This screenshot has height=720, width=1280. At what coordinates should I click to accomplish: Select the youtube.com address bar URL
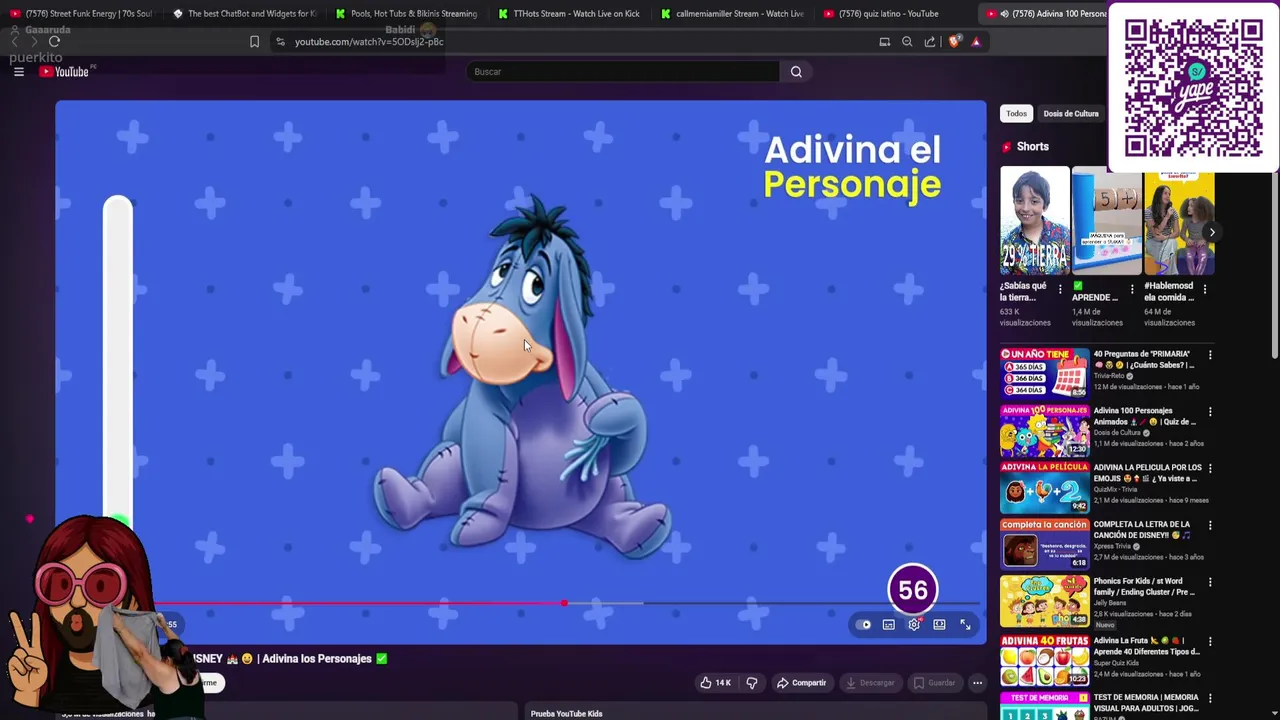point(368,41)
